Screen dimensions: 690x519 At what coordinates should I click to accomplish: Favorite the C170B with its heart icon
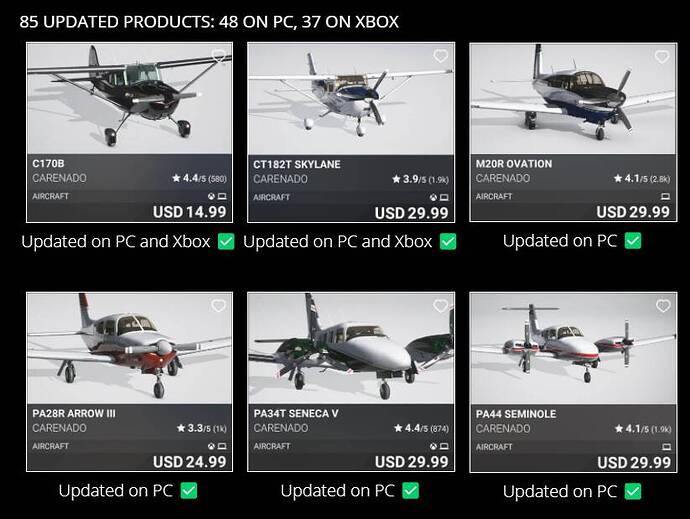pyautogui.click(x=219, y=57)
